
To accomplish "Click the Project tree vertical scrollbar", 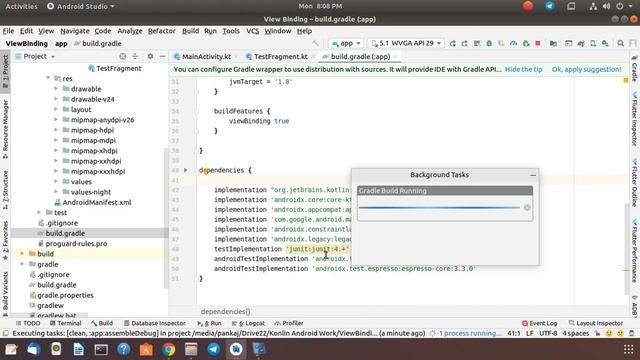I will 166,218.
